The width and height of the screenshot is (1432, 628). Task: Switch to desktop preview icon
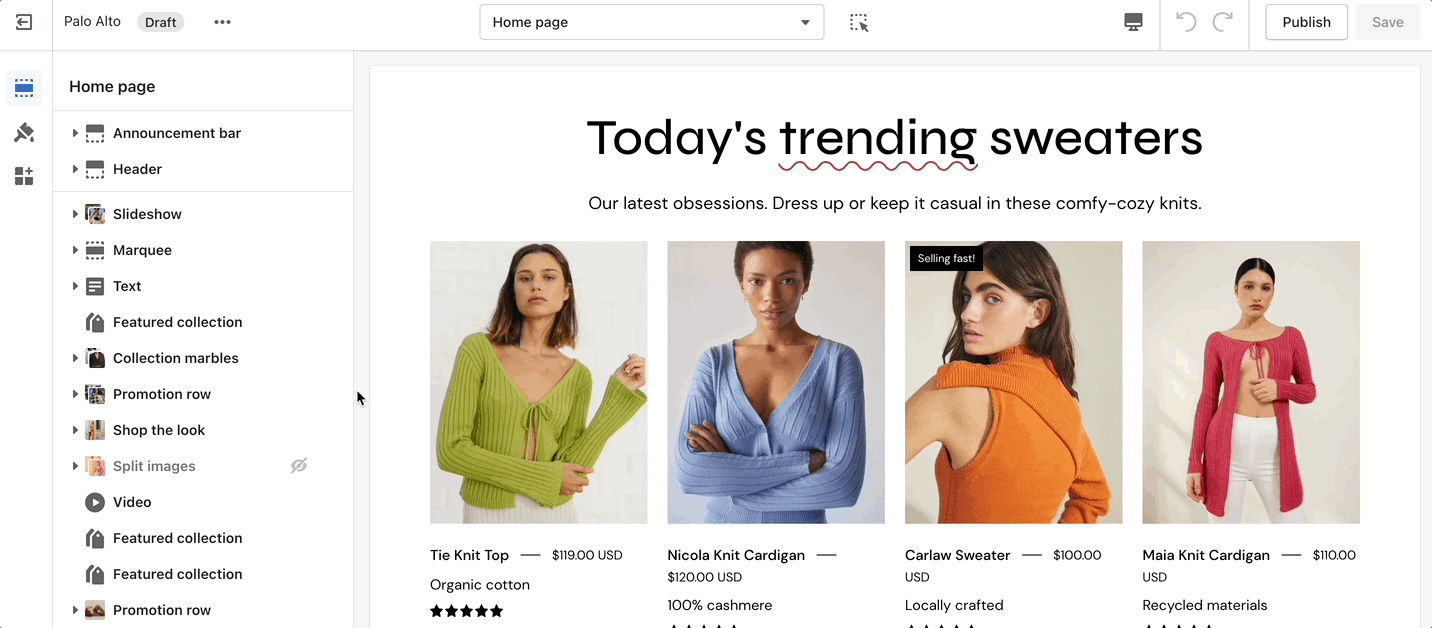coord(1133,22)
